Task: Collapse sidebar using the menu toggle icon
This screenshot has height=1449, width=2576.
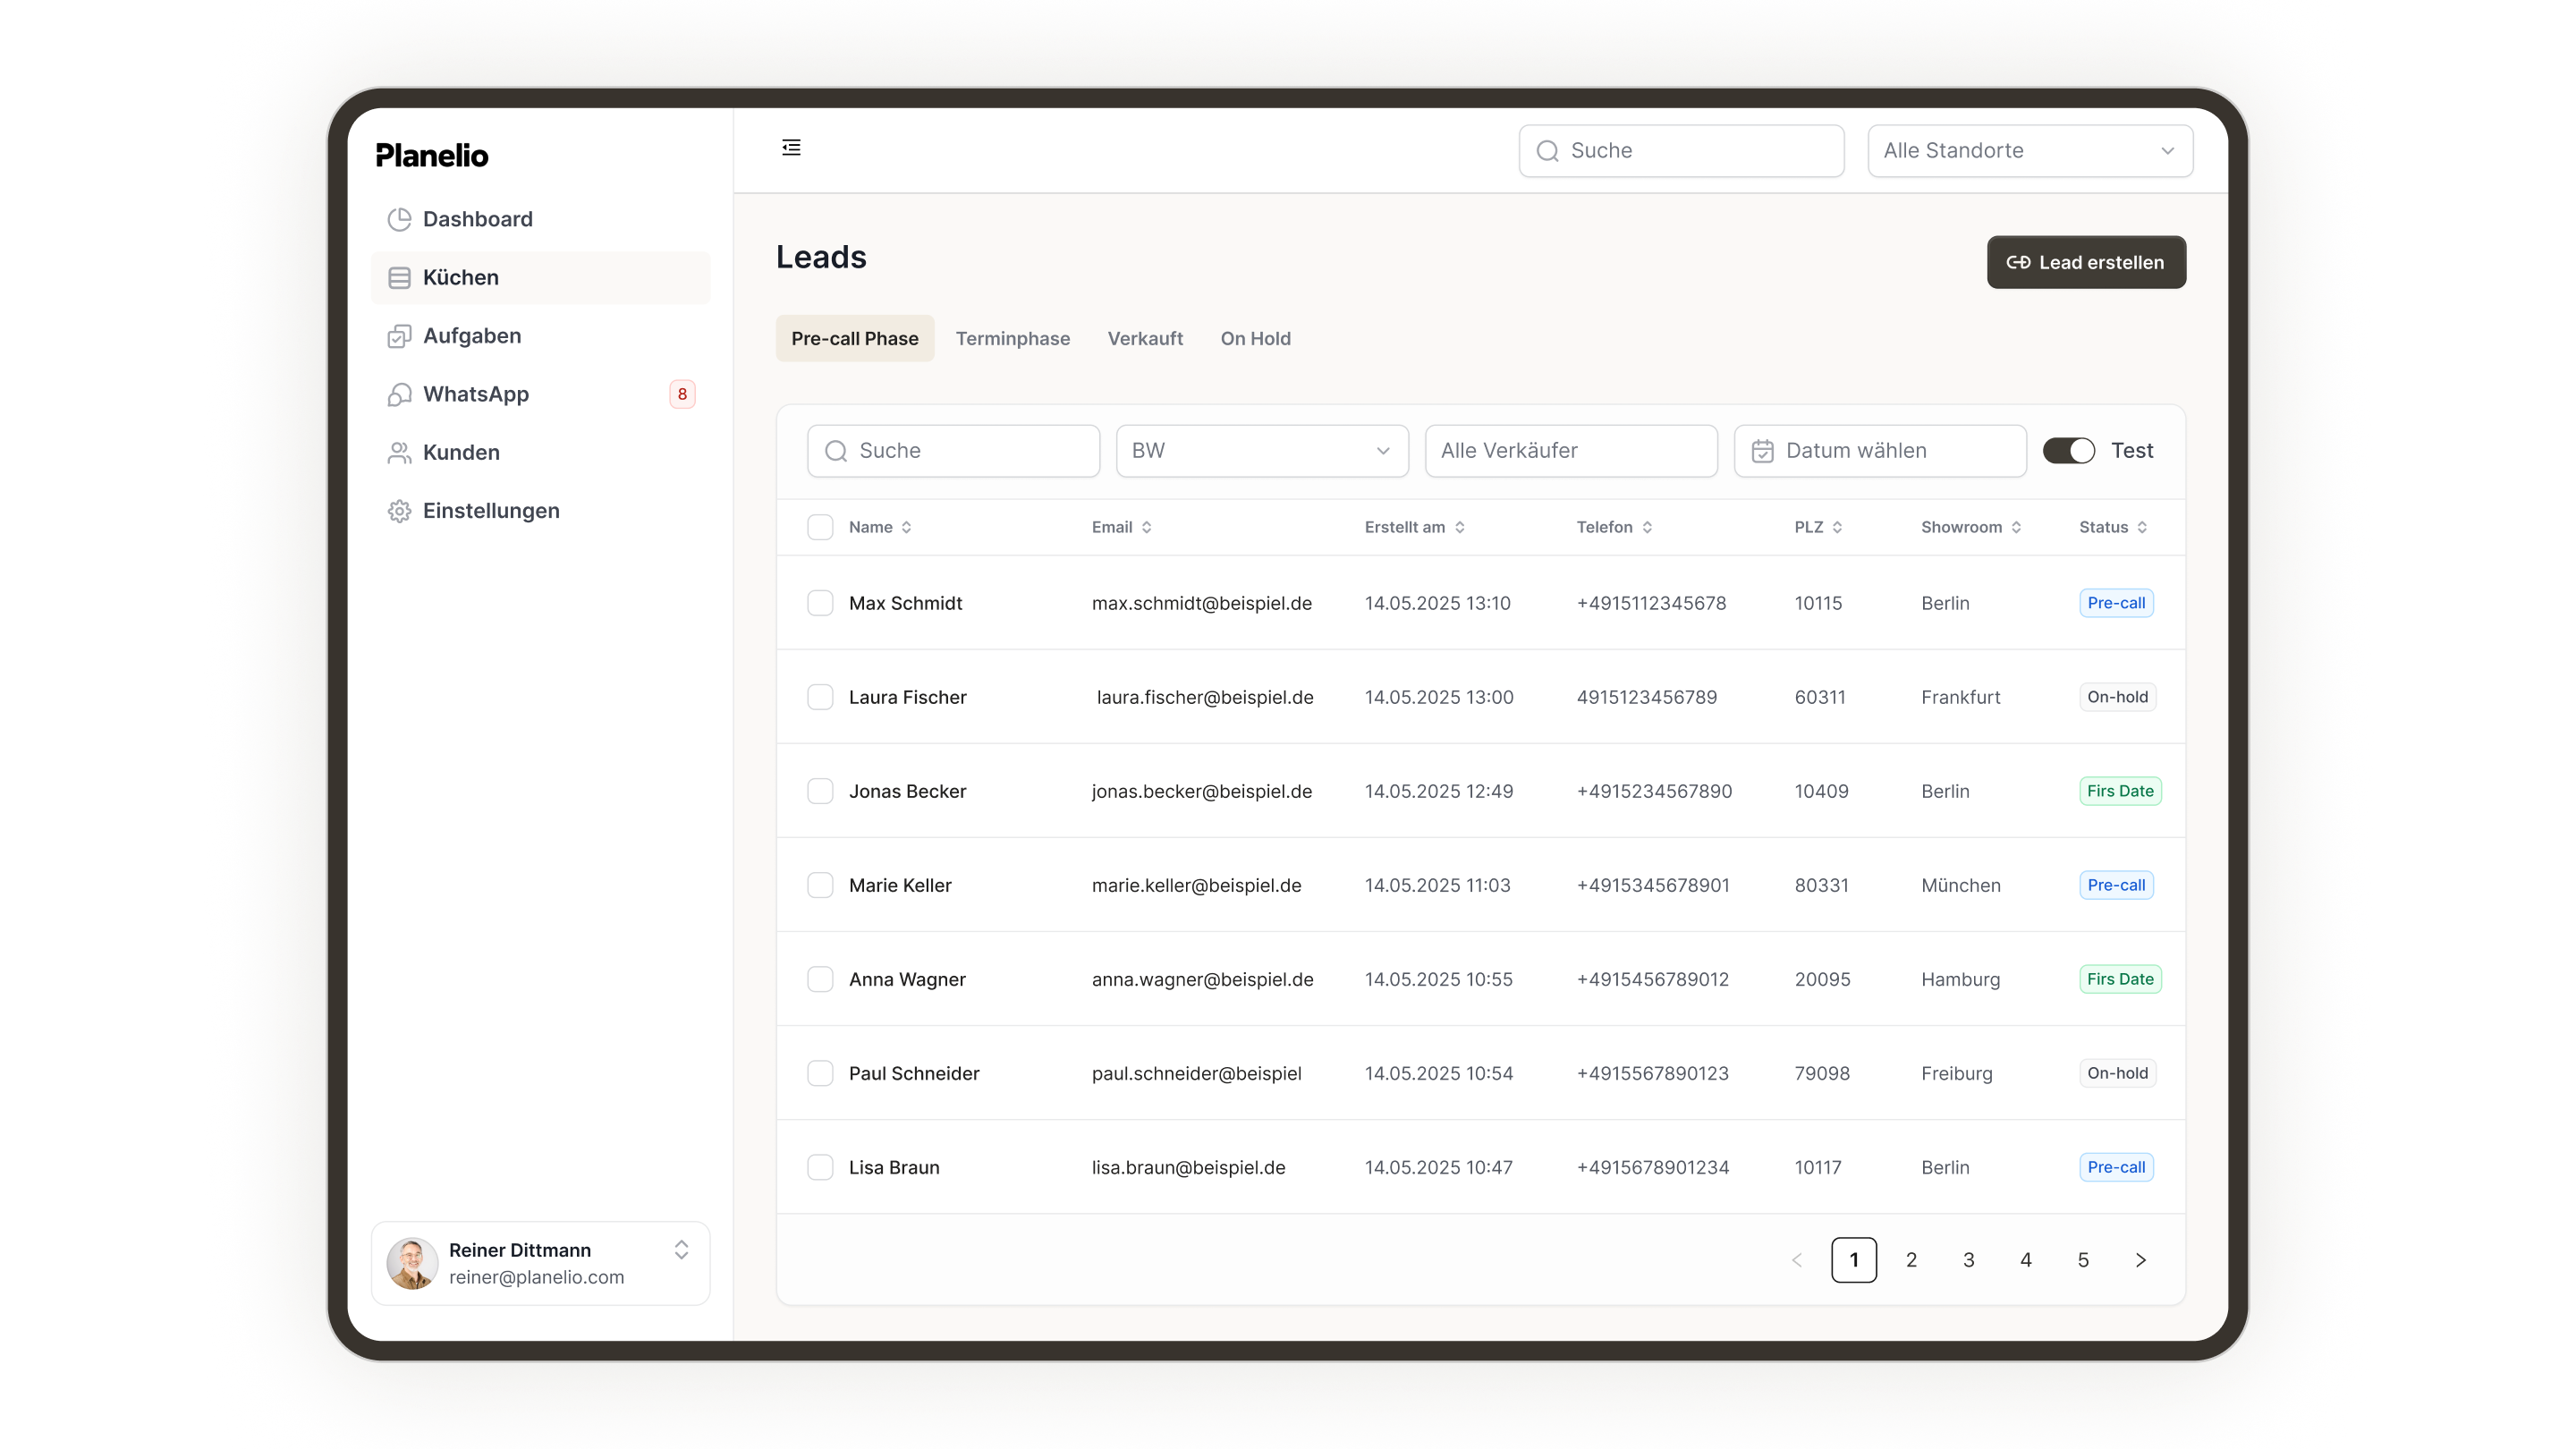Action: [x=791, y=148]
